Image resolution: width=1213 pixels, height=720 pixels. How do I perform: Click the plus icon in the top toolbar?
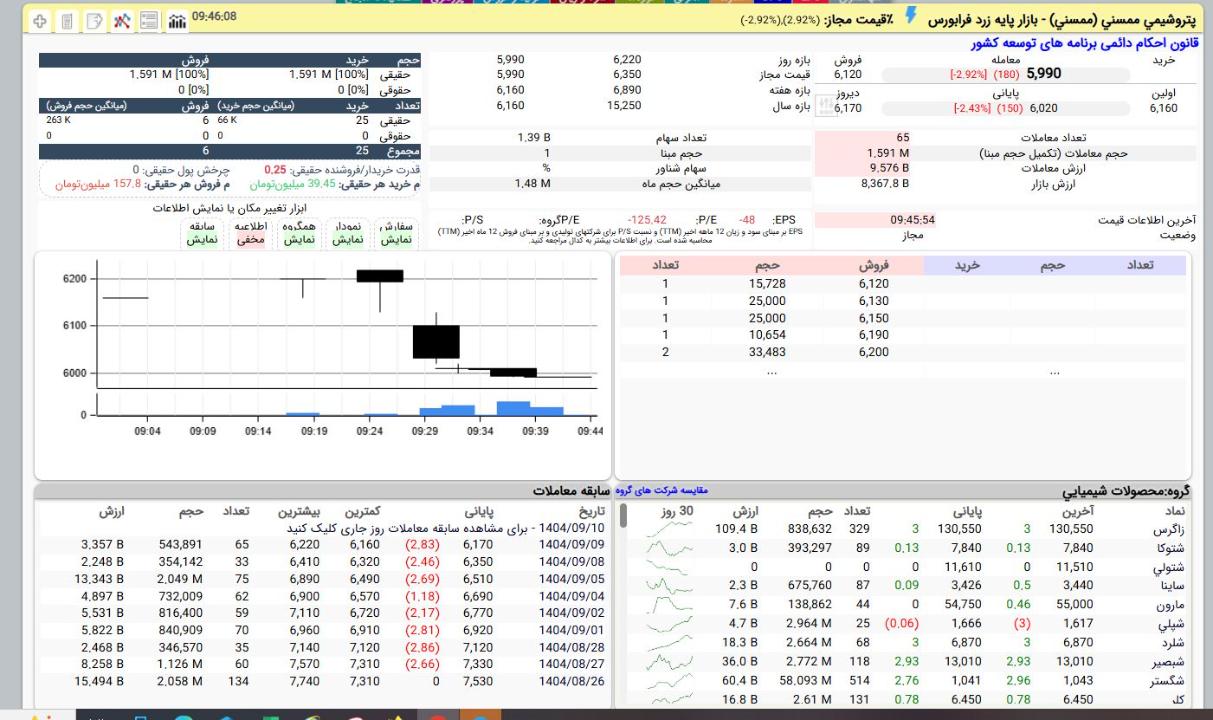coord(40,20)
